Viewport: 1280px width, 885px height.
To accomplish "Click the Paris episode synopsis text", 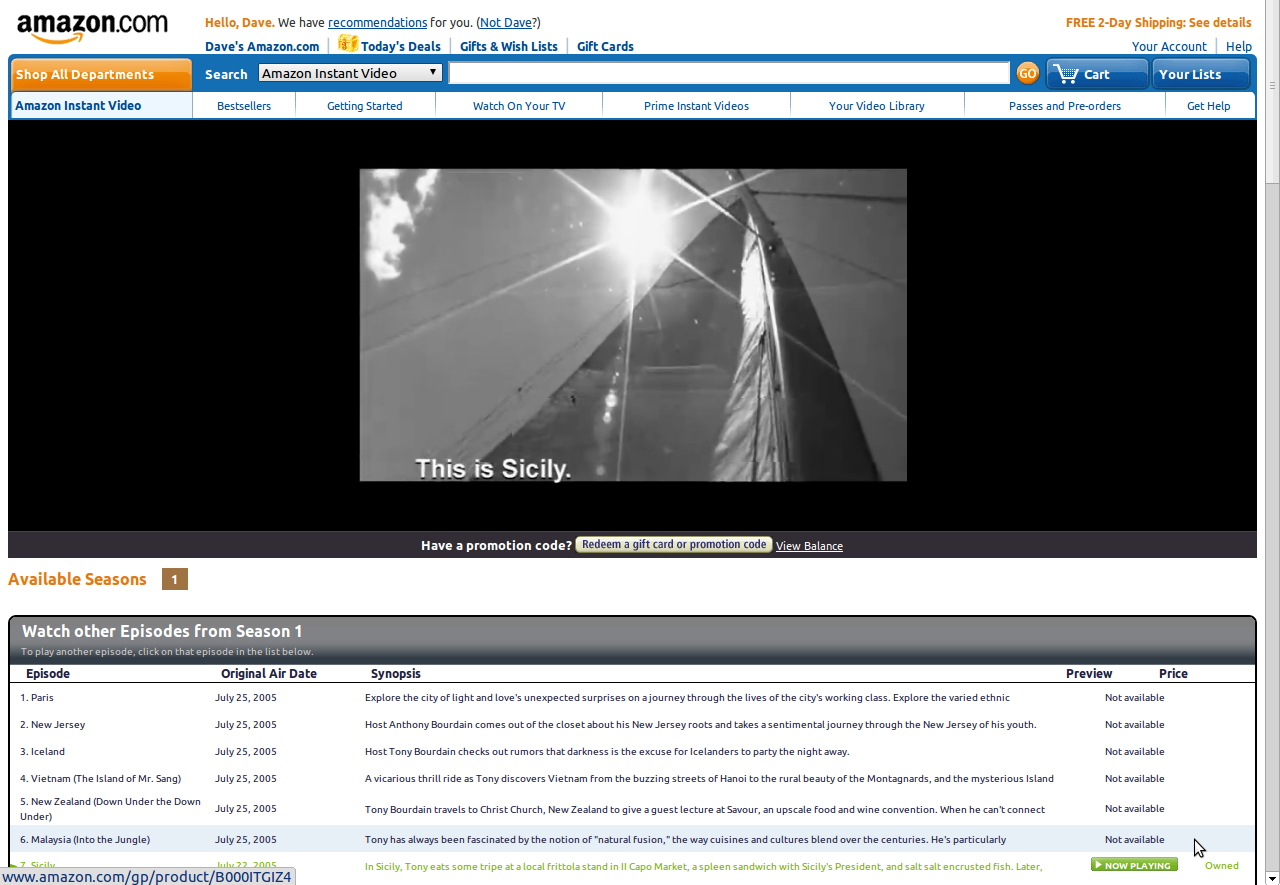I will pos(687,698).
